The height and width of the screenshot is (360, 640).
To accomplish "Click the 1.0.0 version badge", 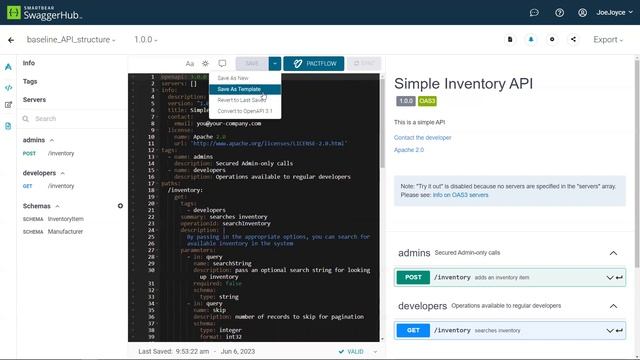I will [x=405, y=101].
